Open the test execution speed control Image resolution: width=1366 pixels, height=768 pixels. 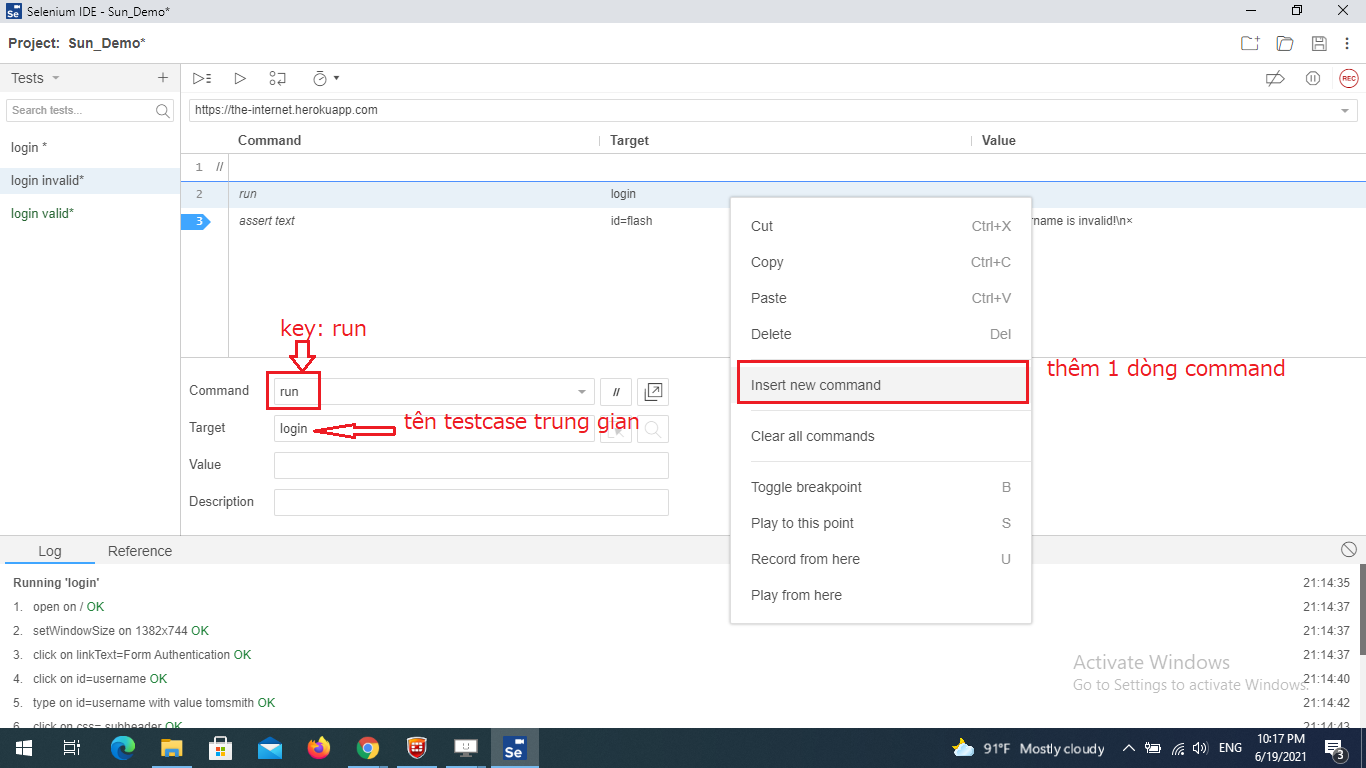pos(325,78)
